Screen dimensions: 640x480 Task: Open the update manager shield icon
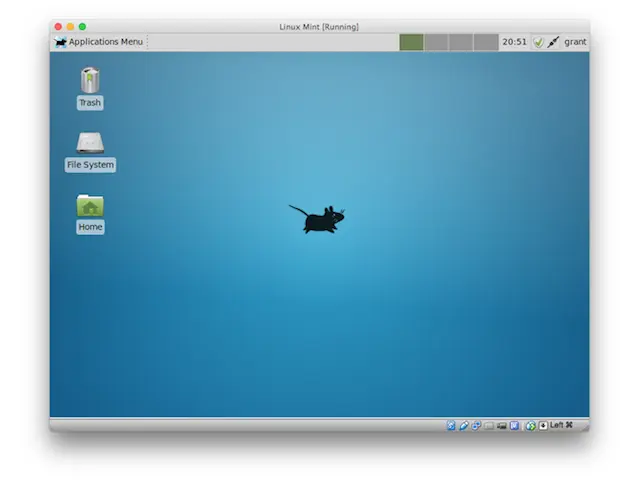click(x=538, y=42)
